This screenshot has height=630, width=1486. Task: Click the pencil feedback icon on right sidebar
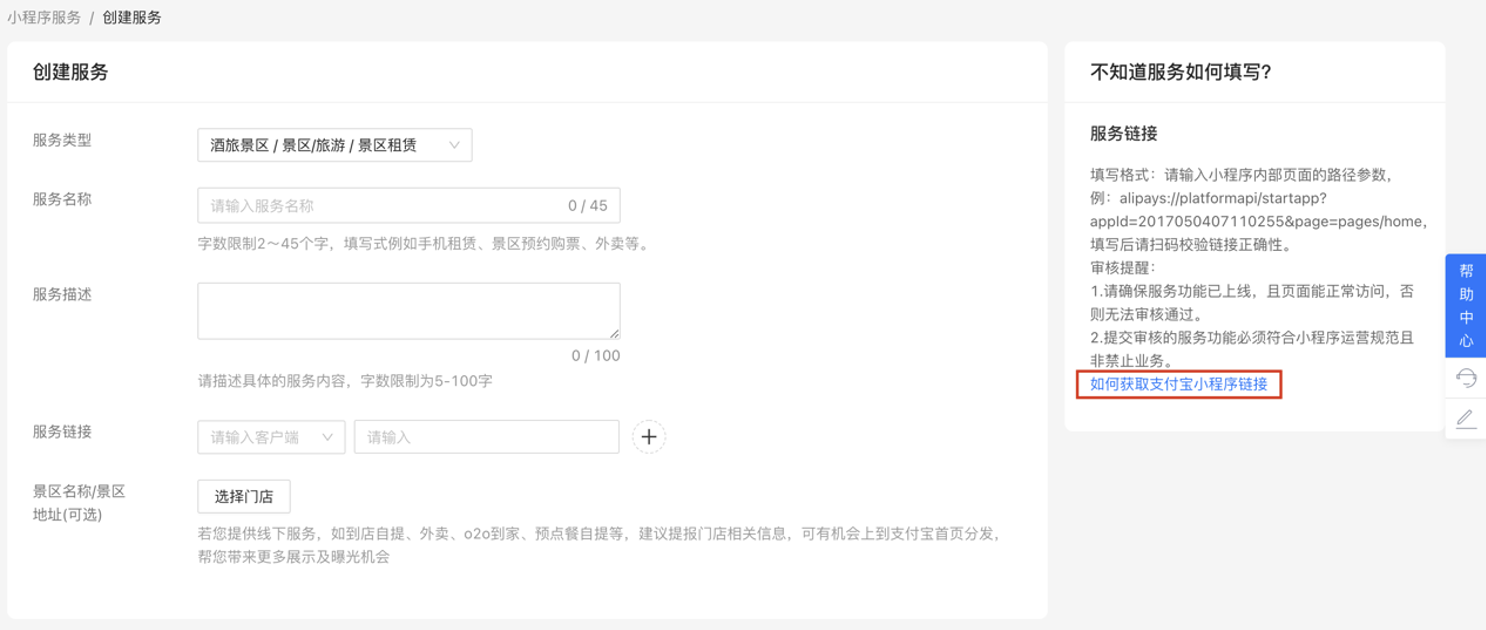coord(1466,418)
